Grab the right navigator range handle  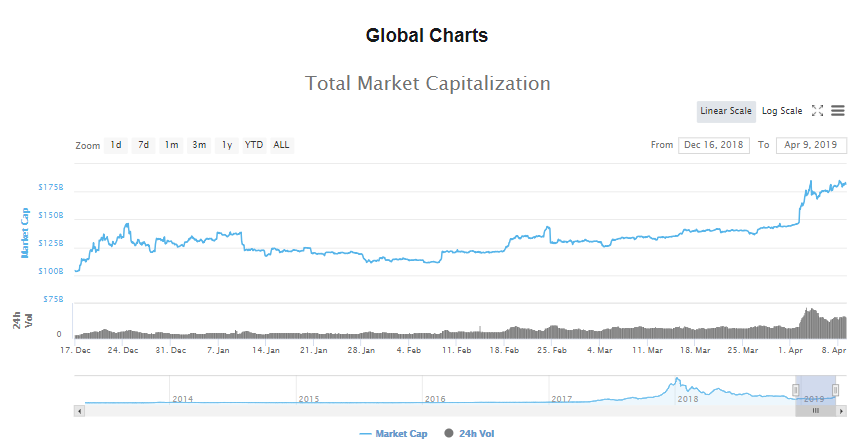(x=835, y=390)
